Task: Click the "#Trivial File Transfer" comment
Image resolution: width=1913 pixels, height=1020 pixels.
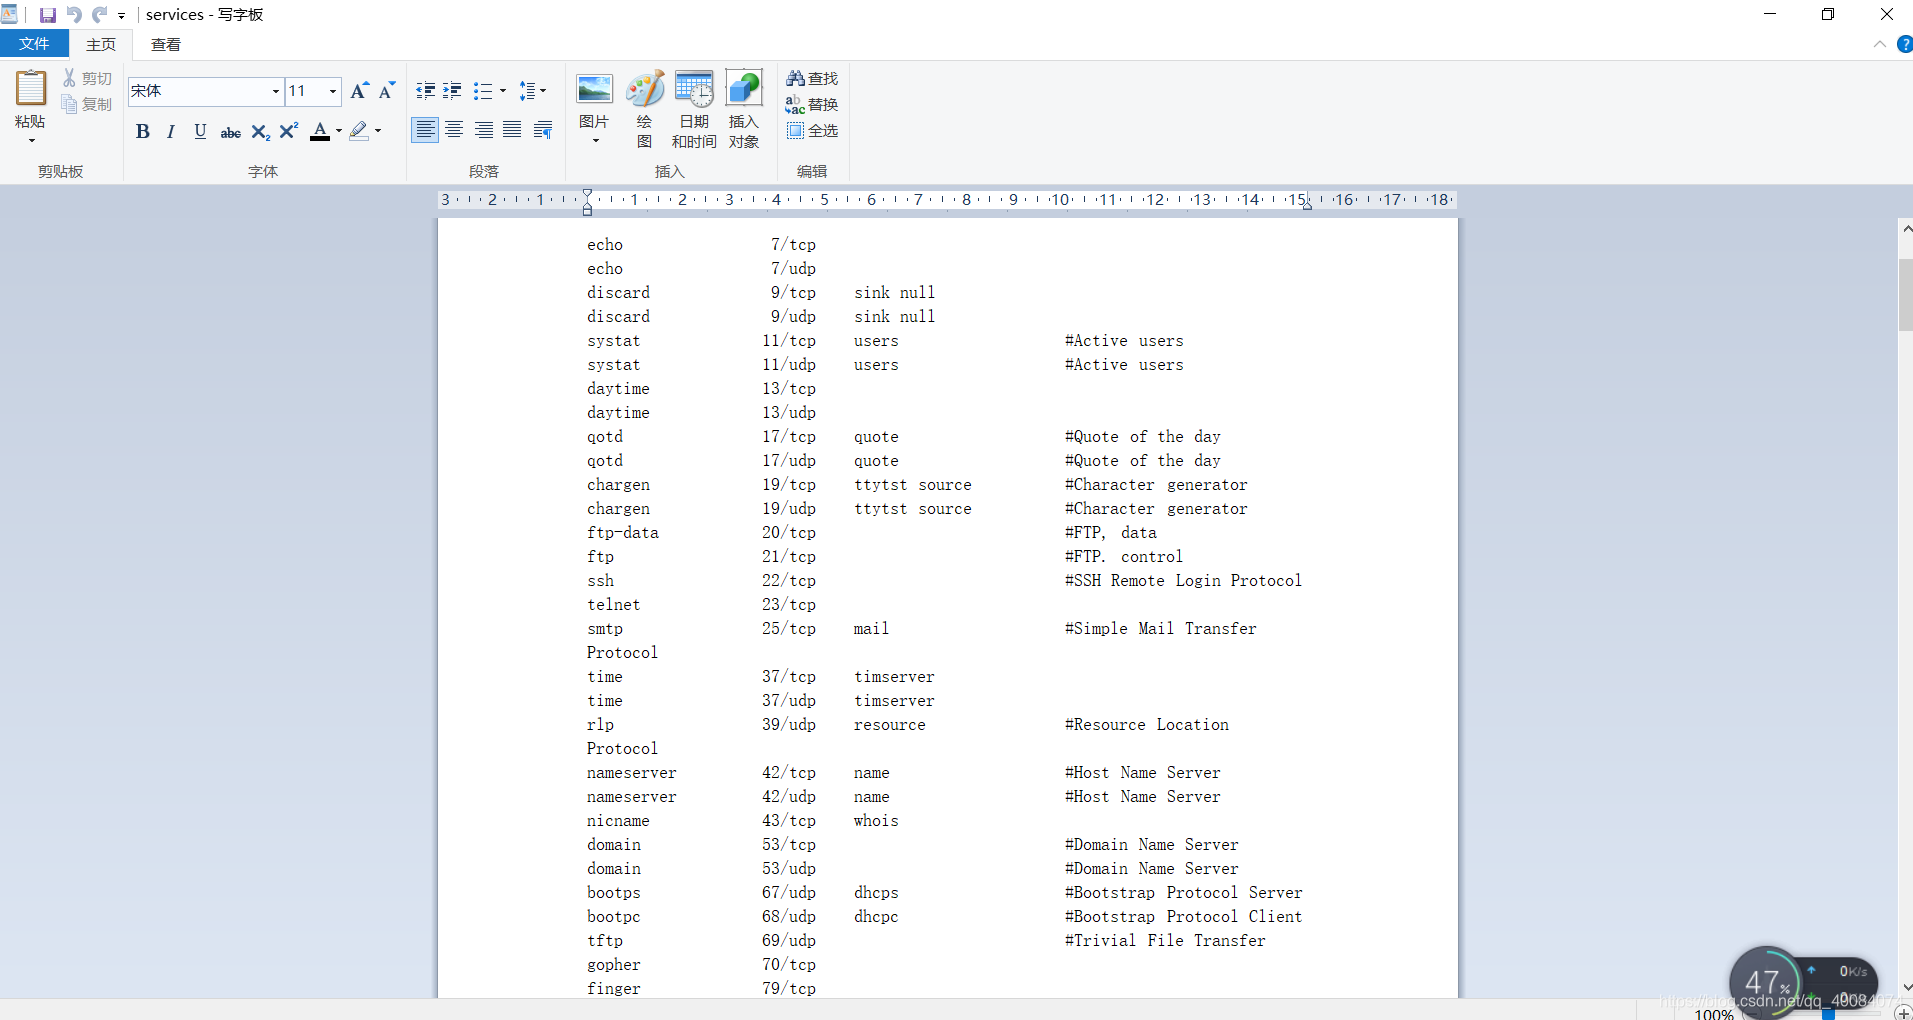Action: coord(1165,940)
